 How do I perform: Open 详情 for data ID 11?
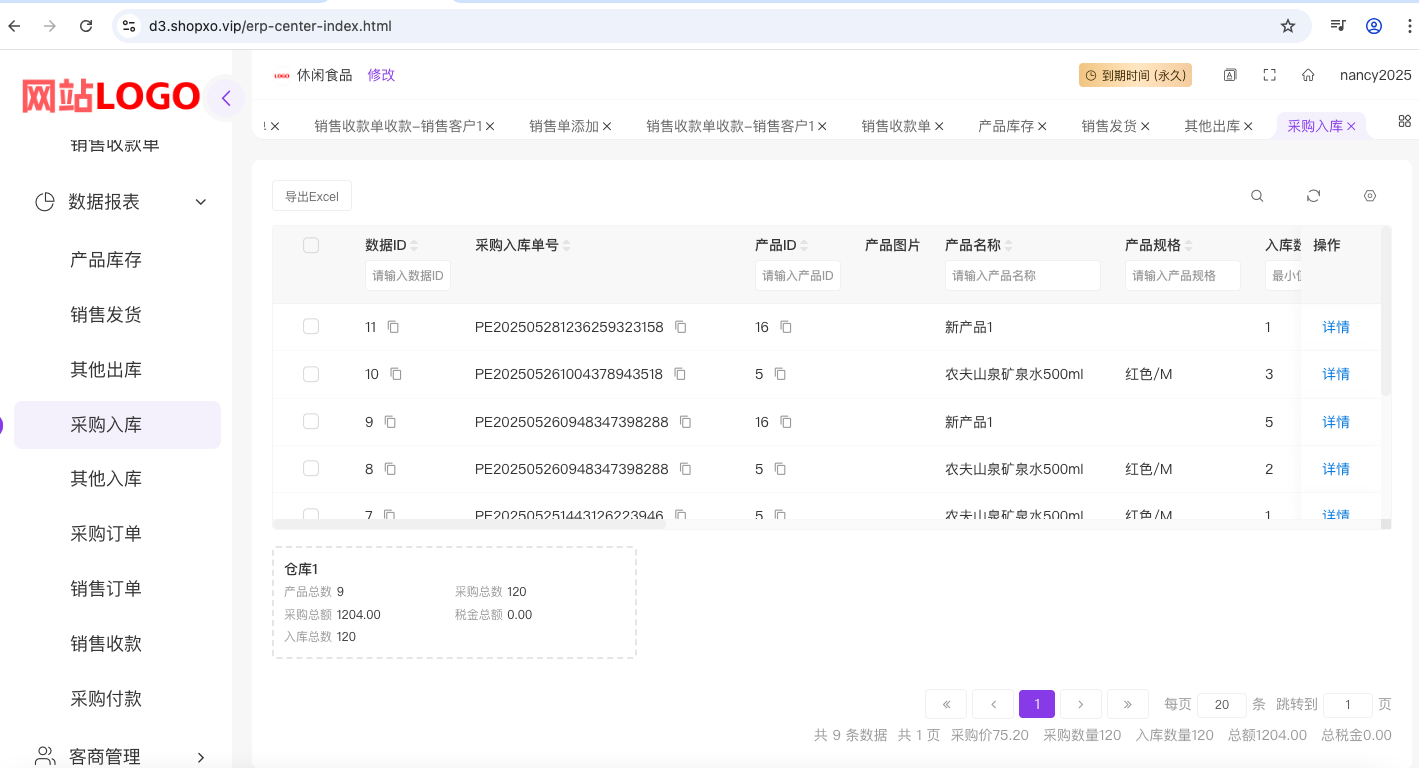[x=1336, y=327]
